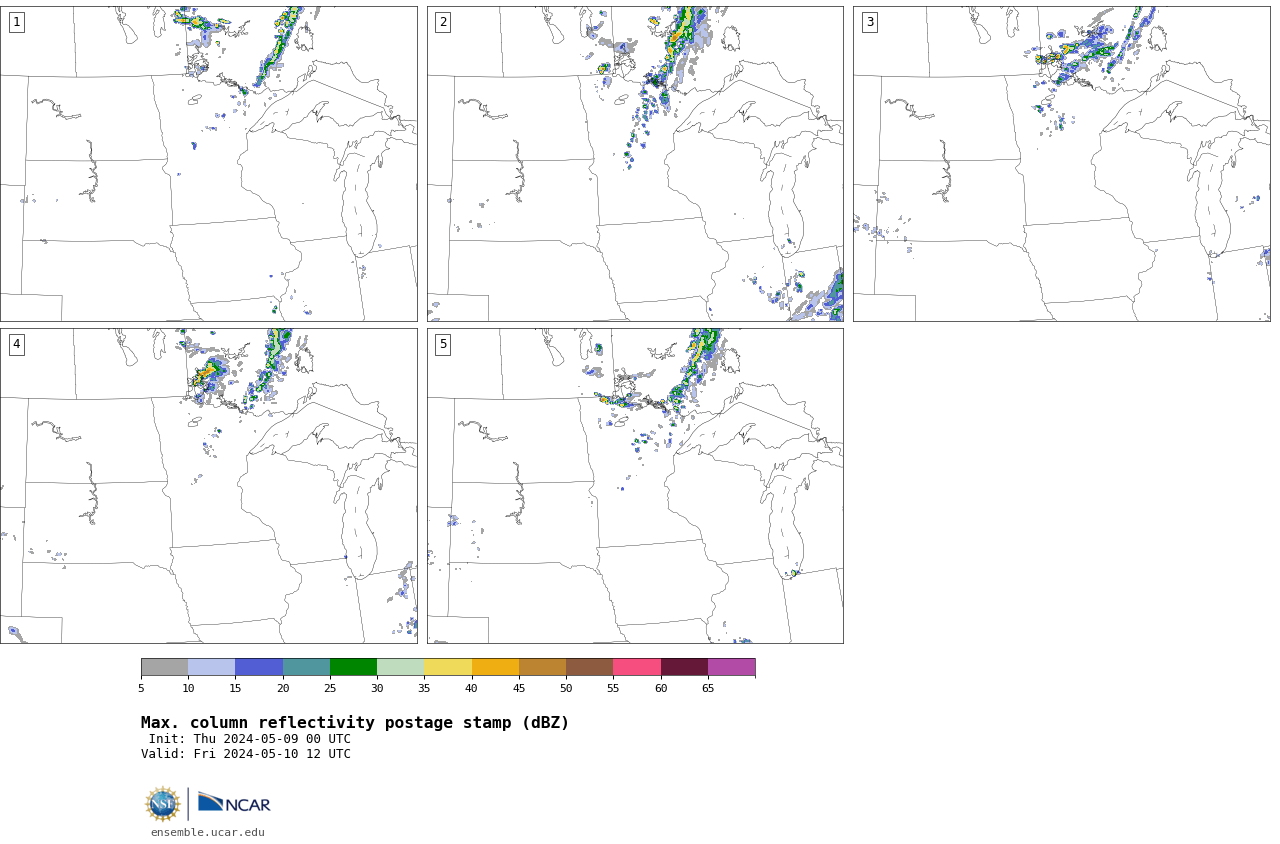Image resolution: width=1280 pixels, height=844 pixels.
Task: Click the NCAR logo
Action: coord(234,804)
